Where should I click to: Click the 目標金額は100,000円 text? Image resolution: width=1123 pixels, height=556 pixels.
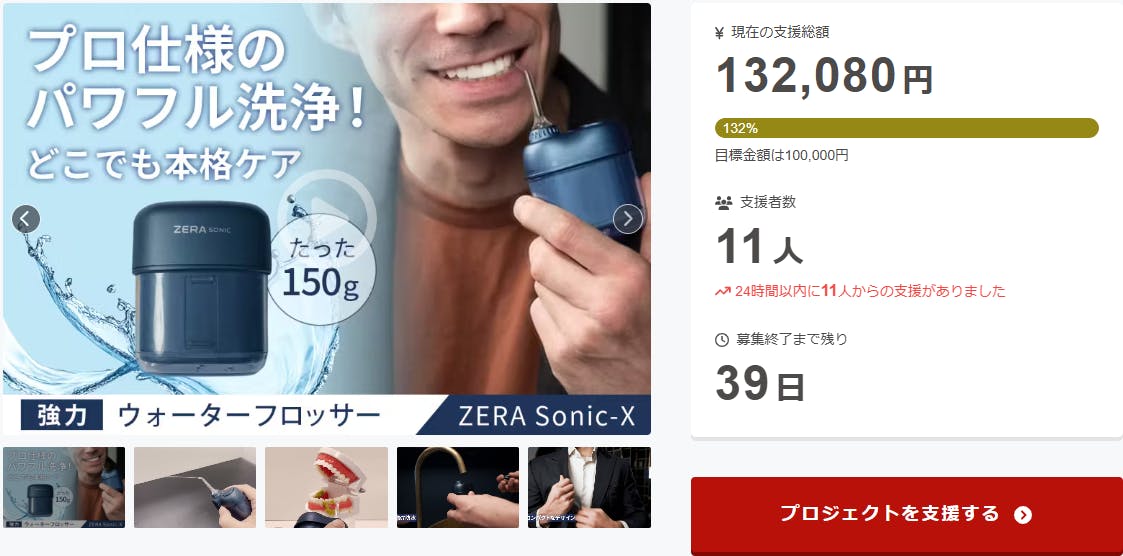pyautogui.click(x=781, y=155)
